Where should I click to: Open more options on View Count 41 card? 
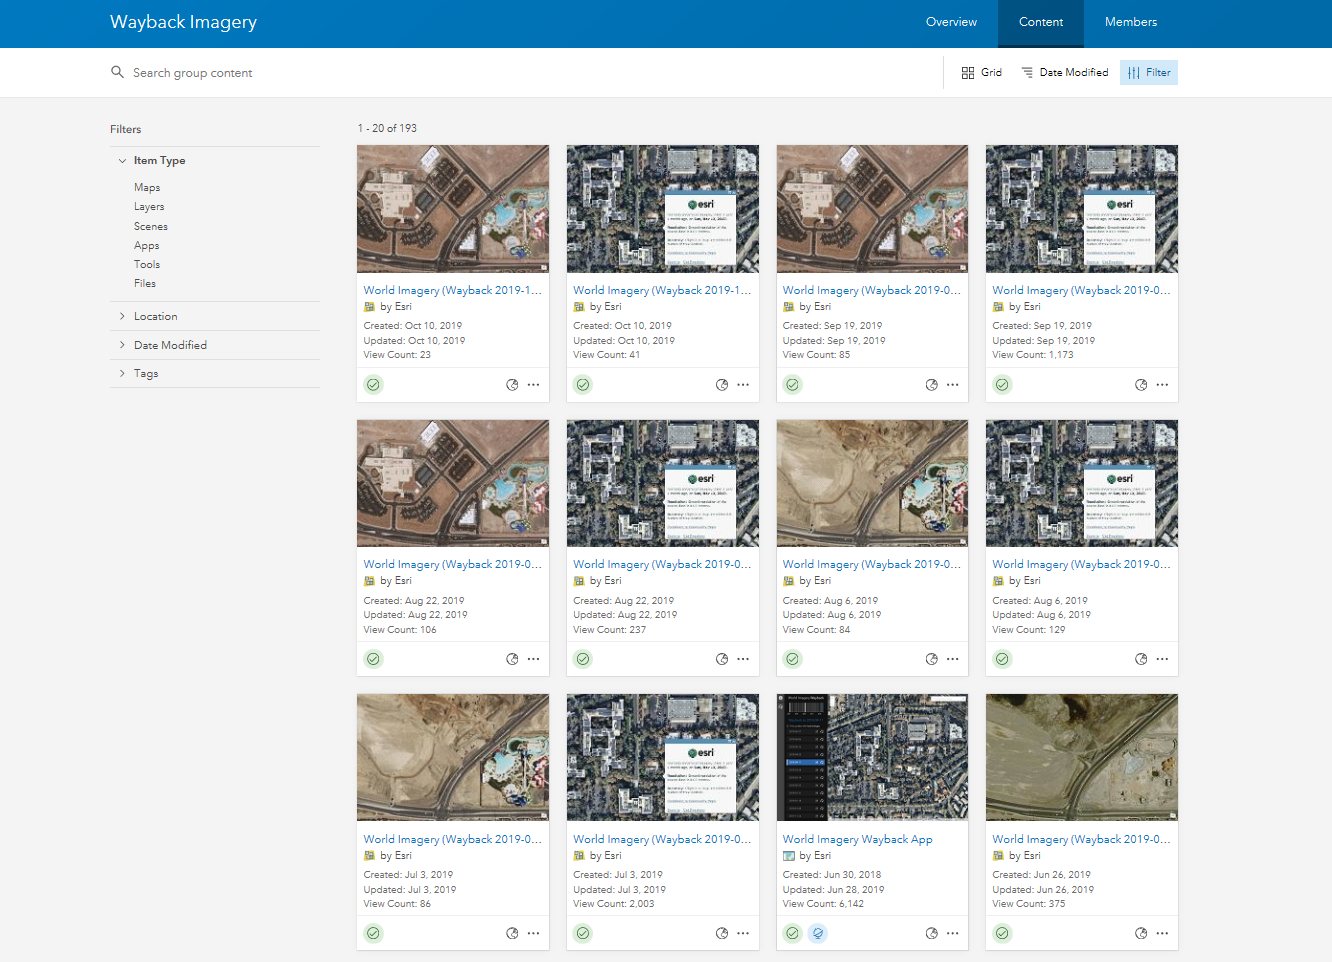[743, 385]
